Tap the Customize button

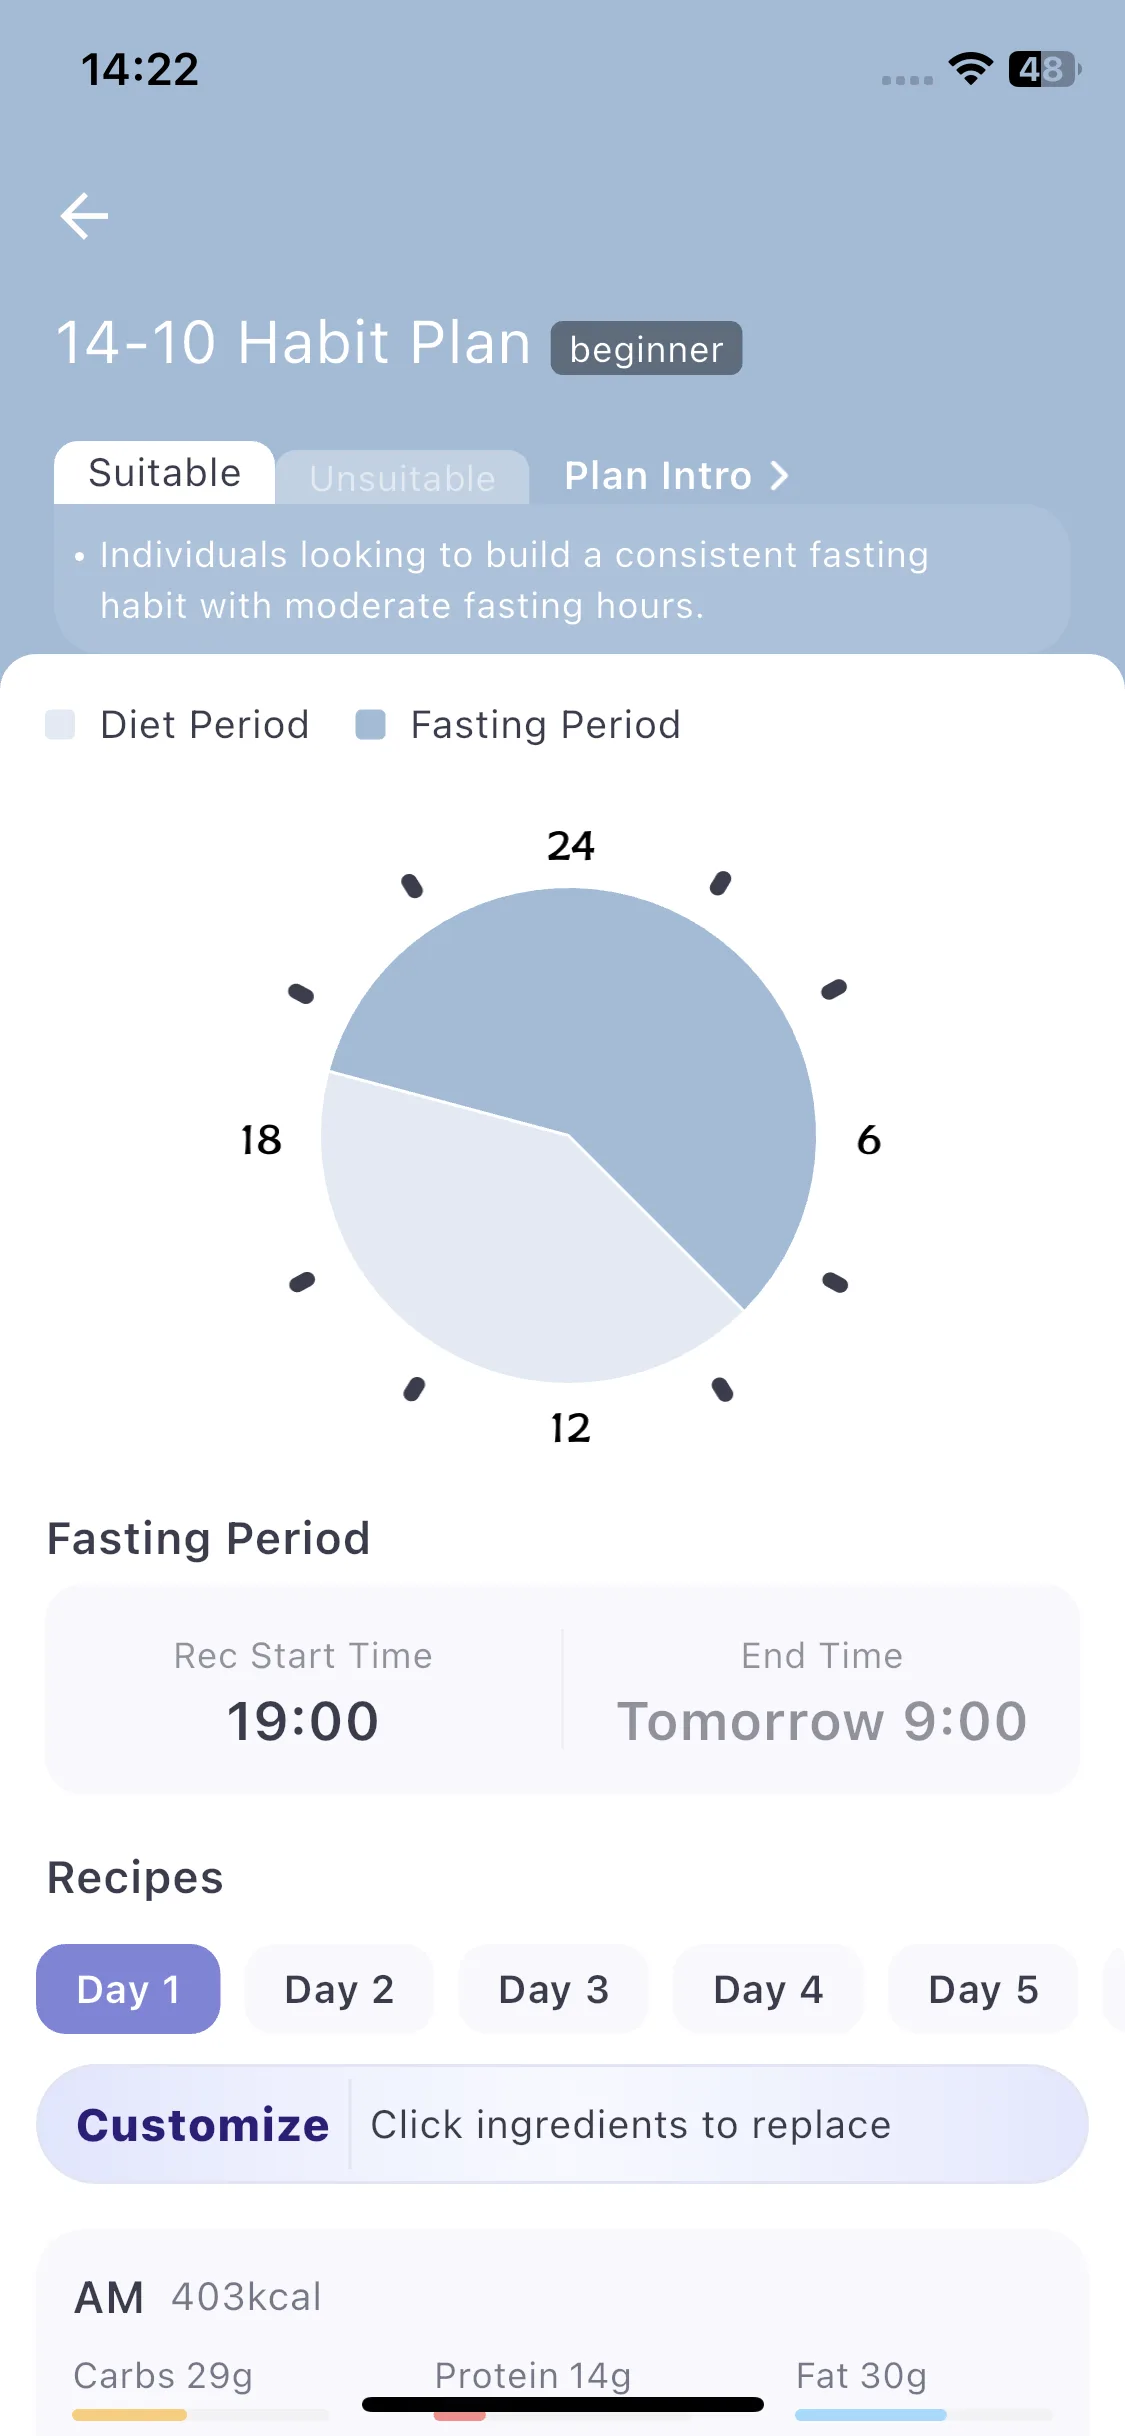pyautogui.click(x=203, y=2124)
